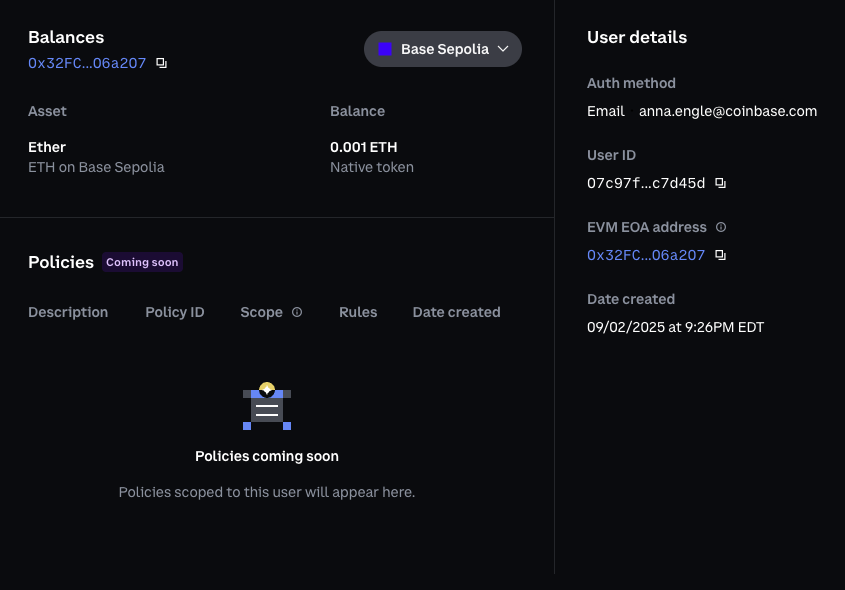Open the EVM EOA address link
This screenshot has height=590, width=845.
(645, 255)
